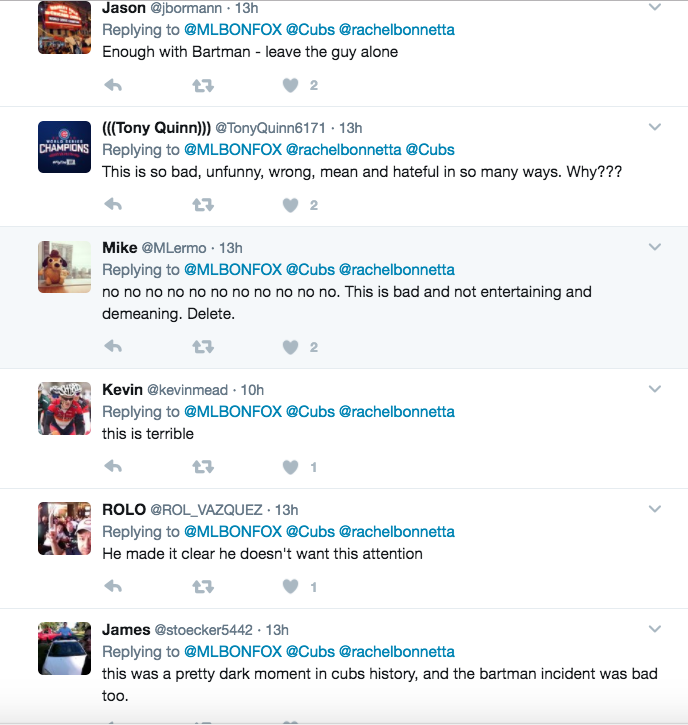The image size is (688, 725).
Task: Open @rachelbonnetta mention in Kevin's tweet
Action: pos(396,412)
